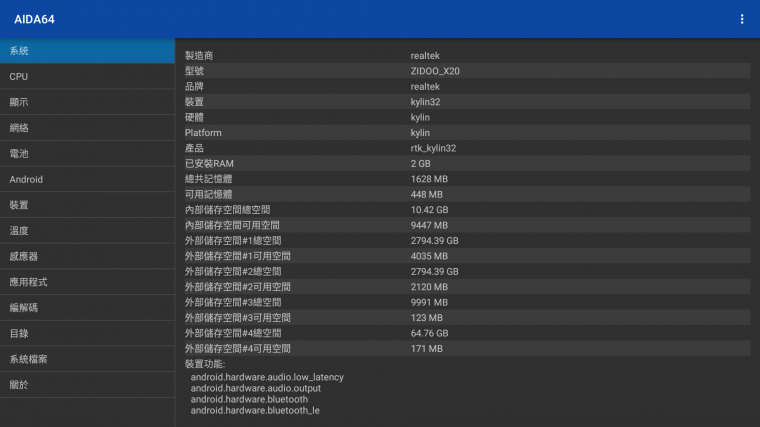Select the rtk_kylin32 product value
Image resolution: width=760 pixels, height=427 pixels.
tap(433, 148)
